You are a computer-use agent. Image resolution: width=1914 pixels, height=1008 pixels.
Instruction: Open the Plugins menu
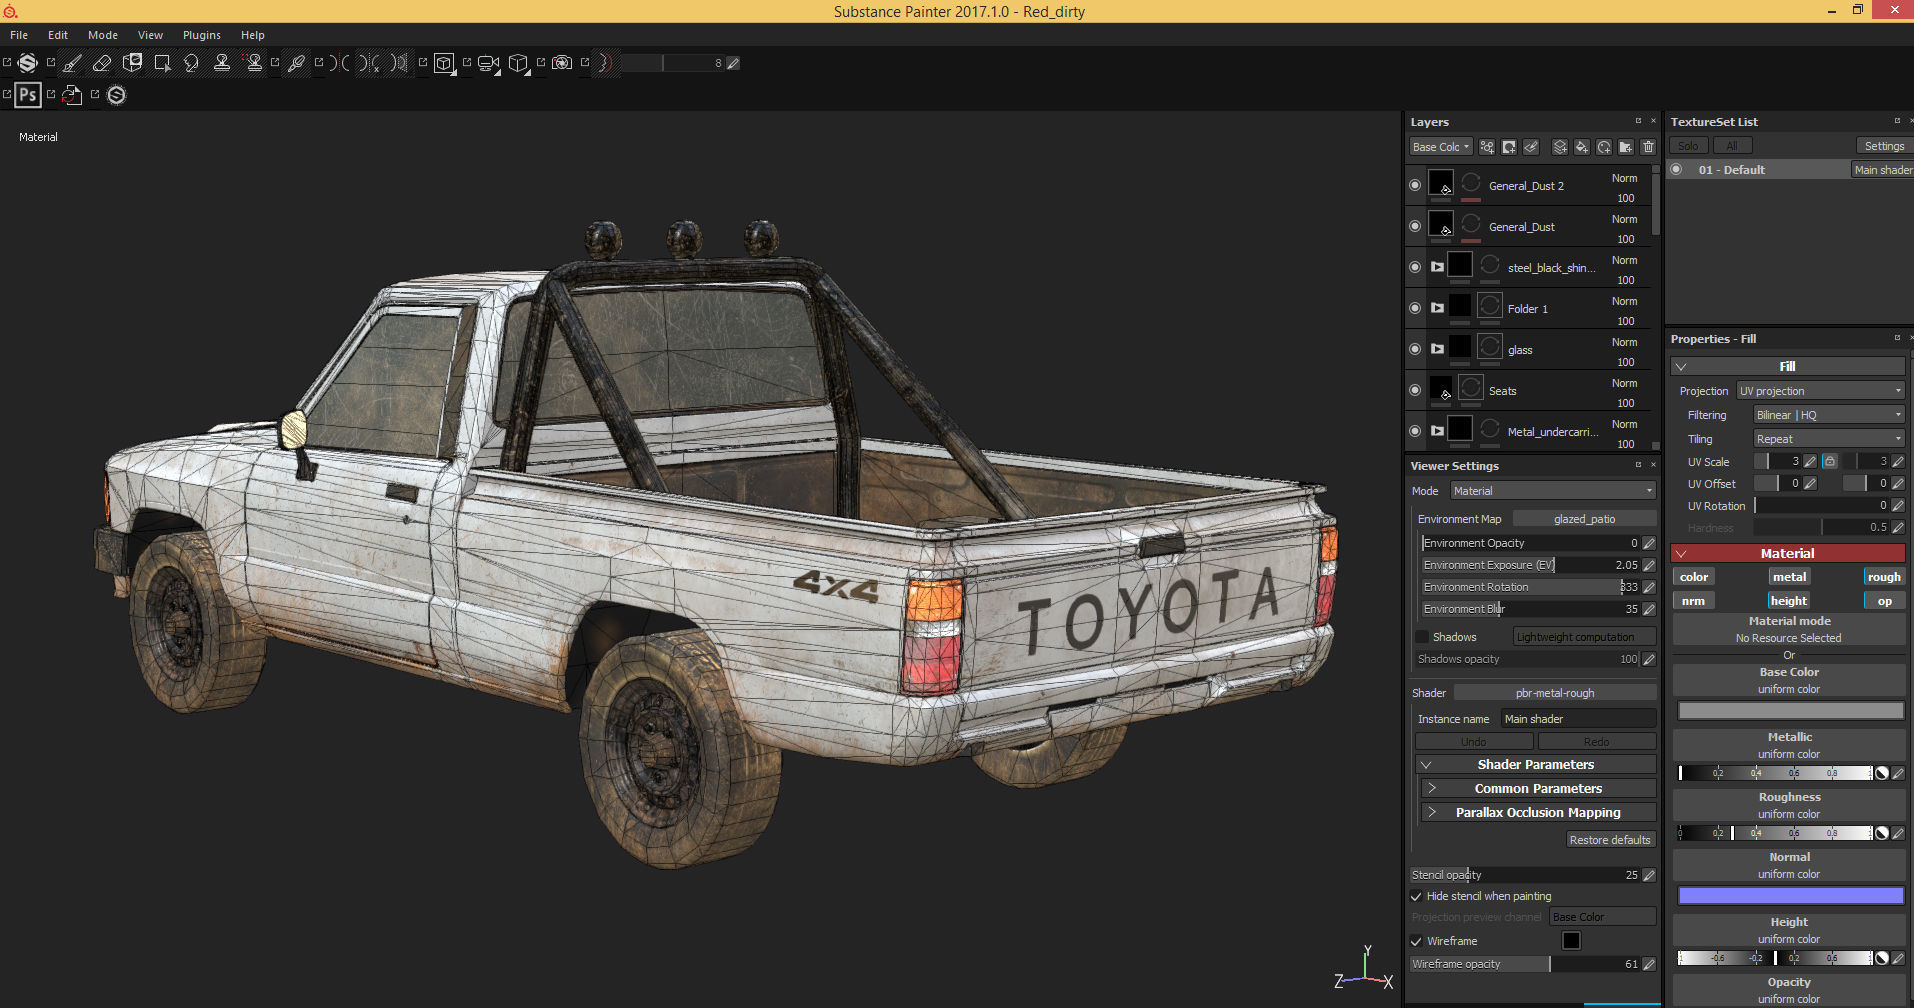[202, 35]
